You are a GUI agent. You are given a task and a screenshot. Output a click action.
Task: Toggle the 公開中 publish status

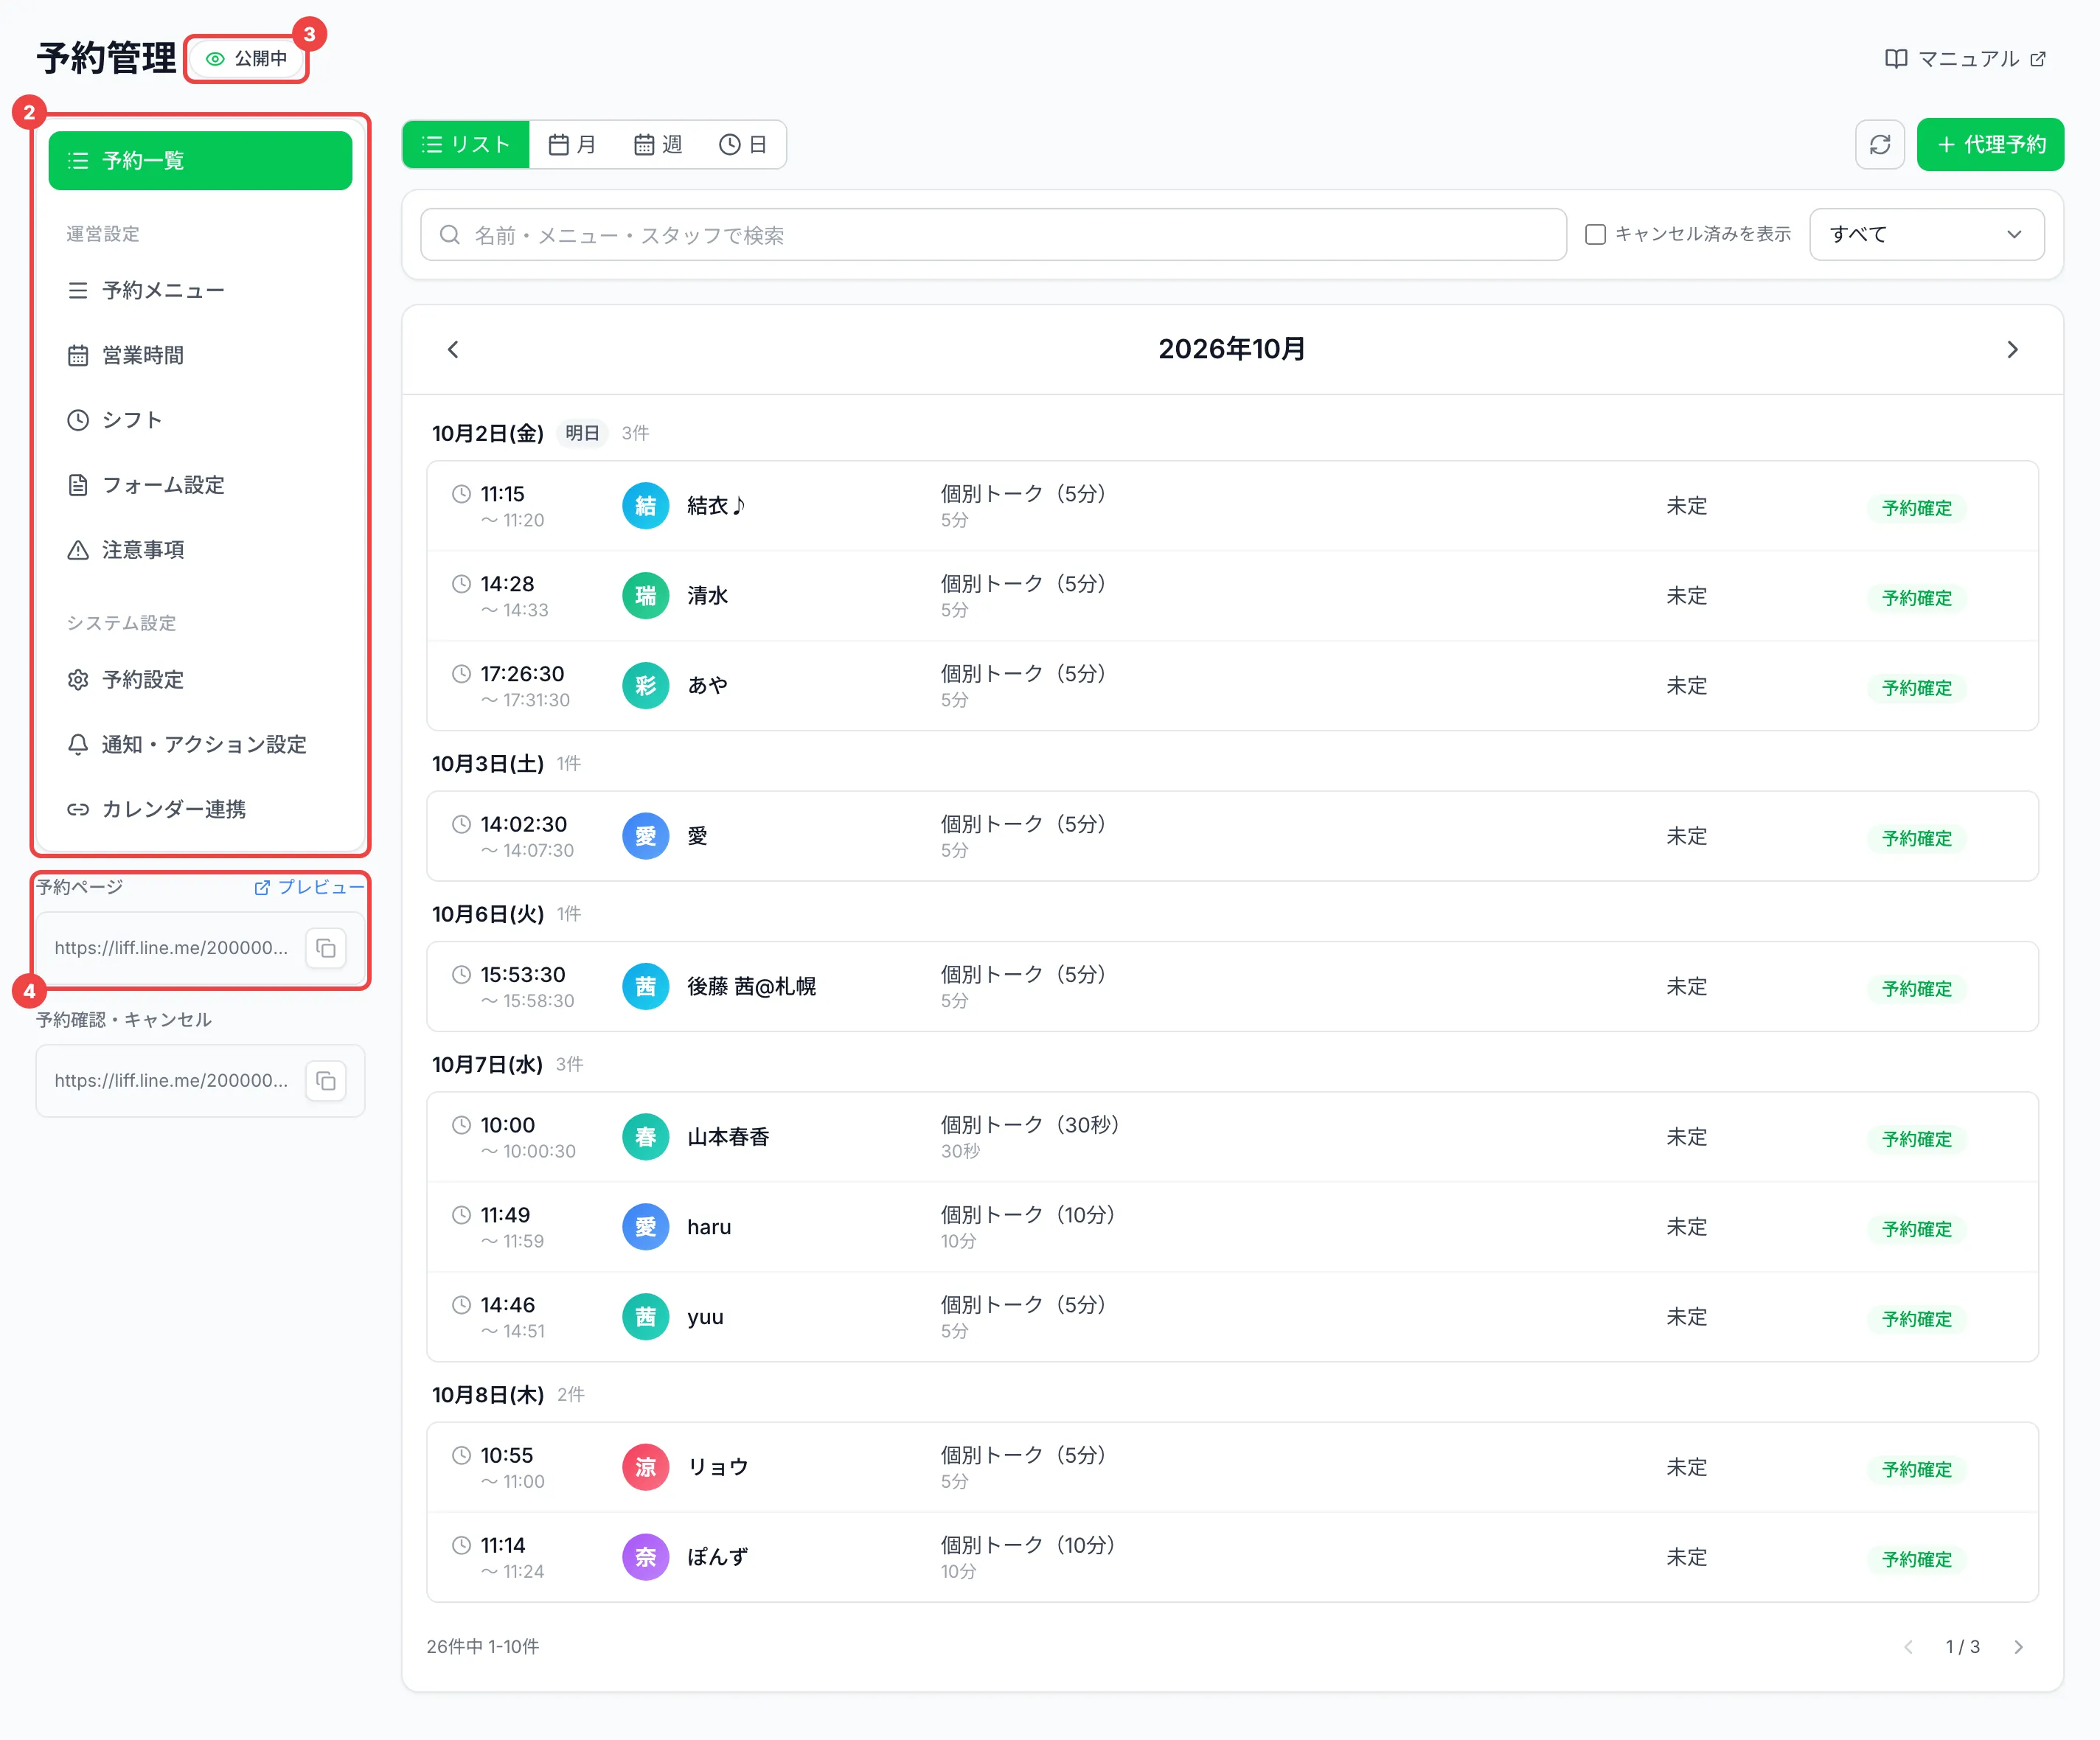tap(246, 59)
